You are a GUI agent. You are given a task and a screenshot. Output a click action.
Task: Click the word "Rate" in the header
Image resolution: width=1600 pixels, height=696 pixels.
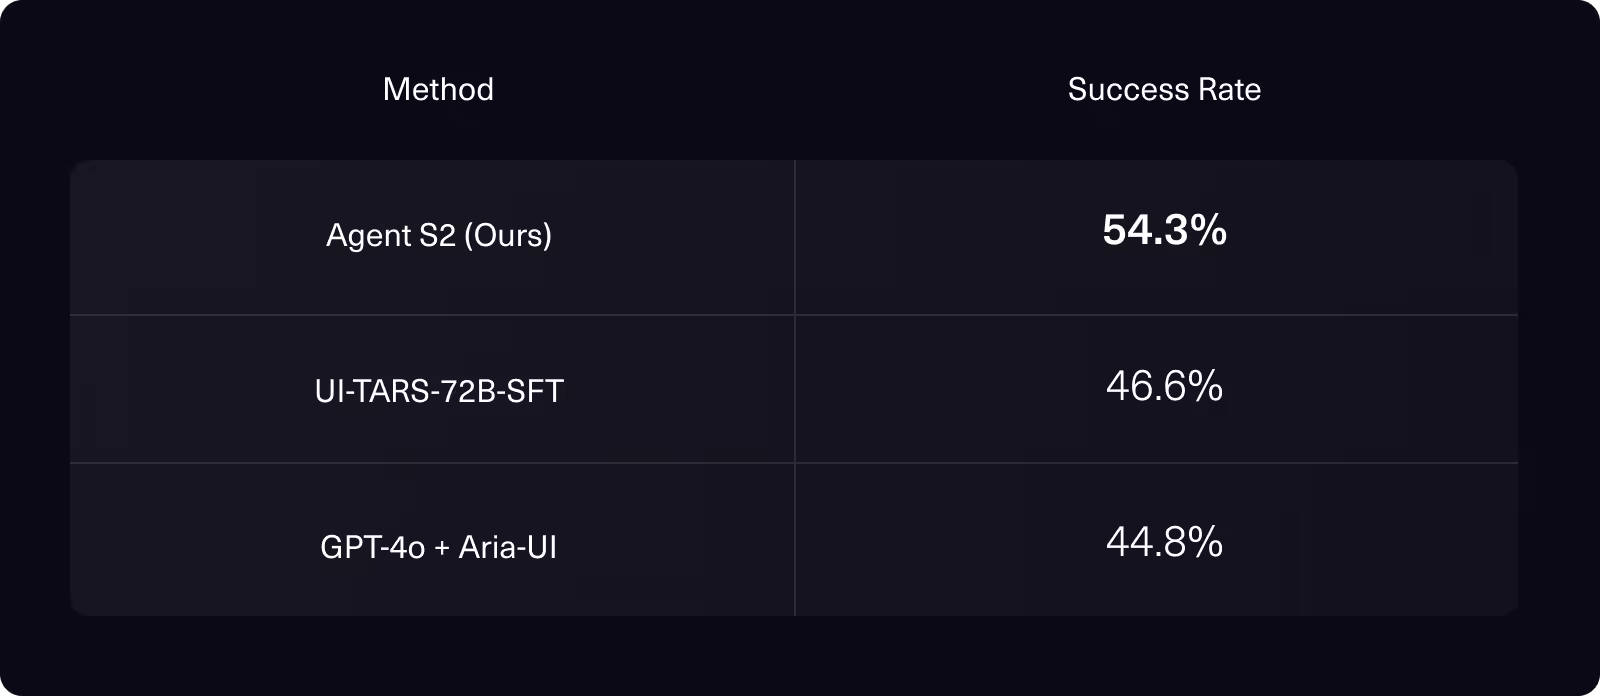(1230, 89)
